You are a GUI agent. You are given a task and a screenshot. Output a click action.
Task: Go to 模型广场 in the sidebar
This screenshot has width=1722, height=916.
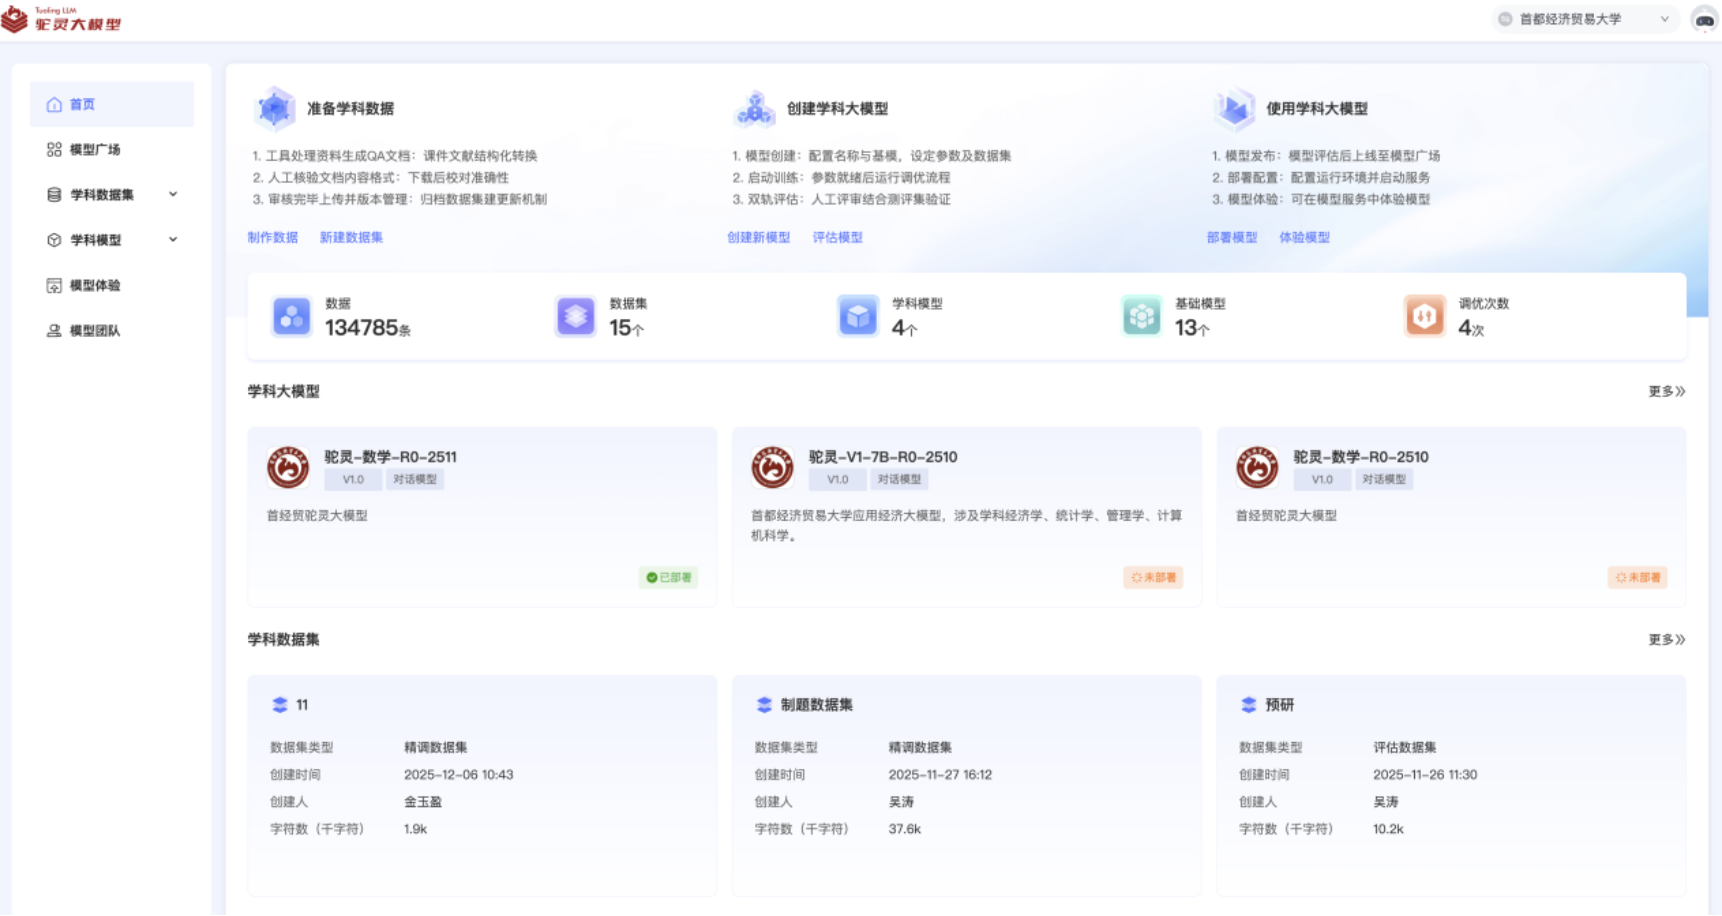point(95,150)
